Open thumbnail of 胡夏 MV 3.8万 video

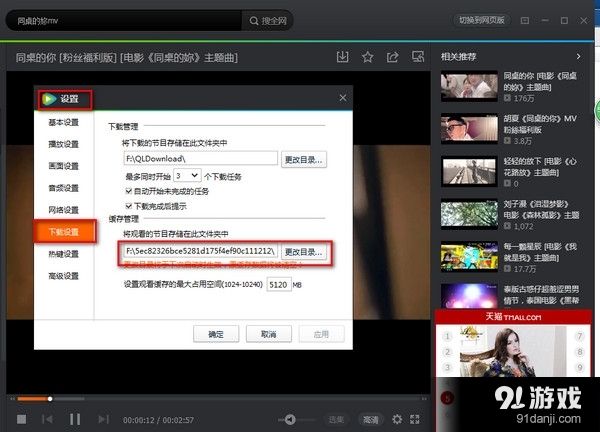tap(469, 129)
